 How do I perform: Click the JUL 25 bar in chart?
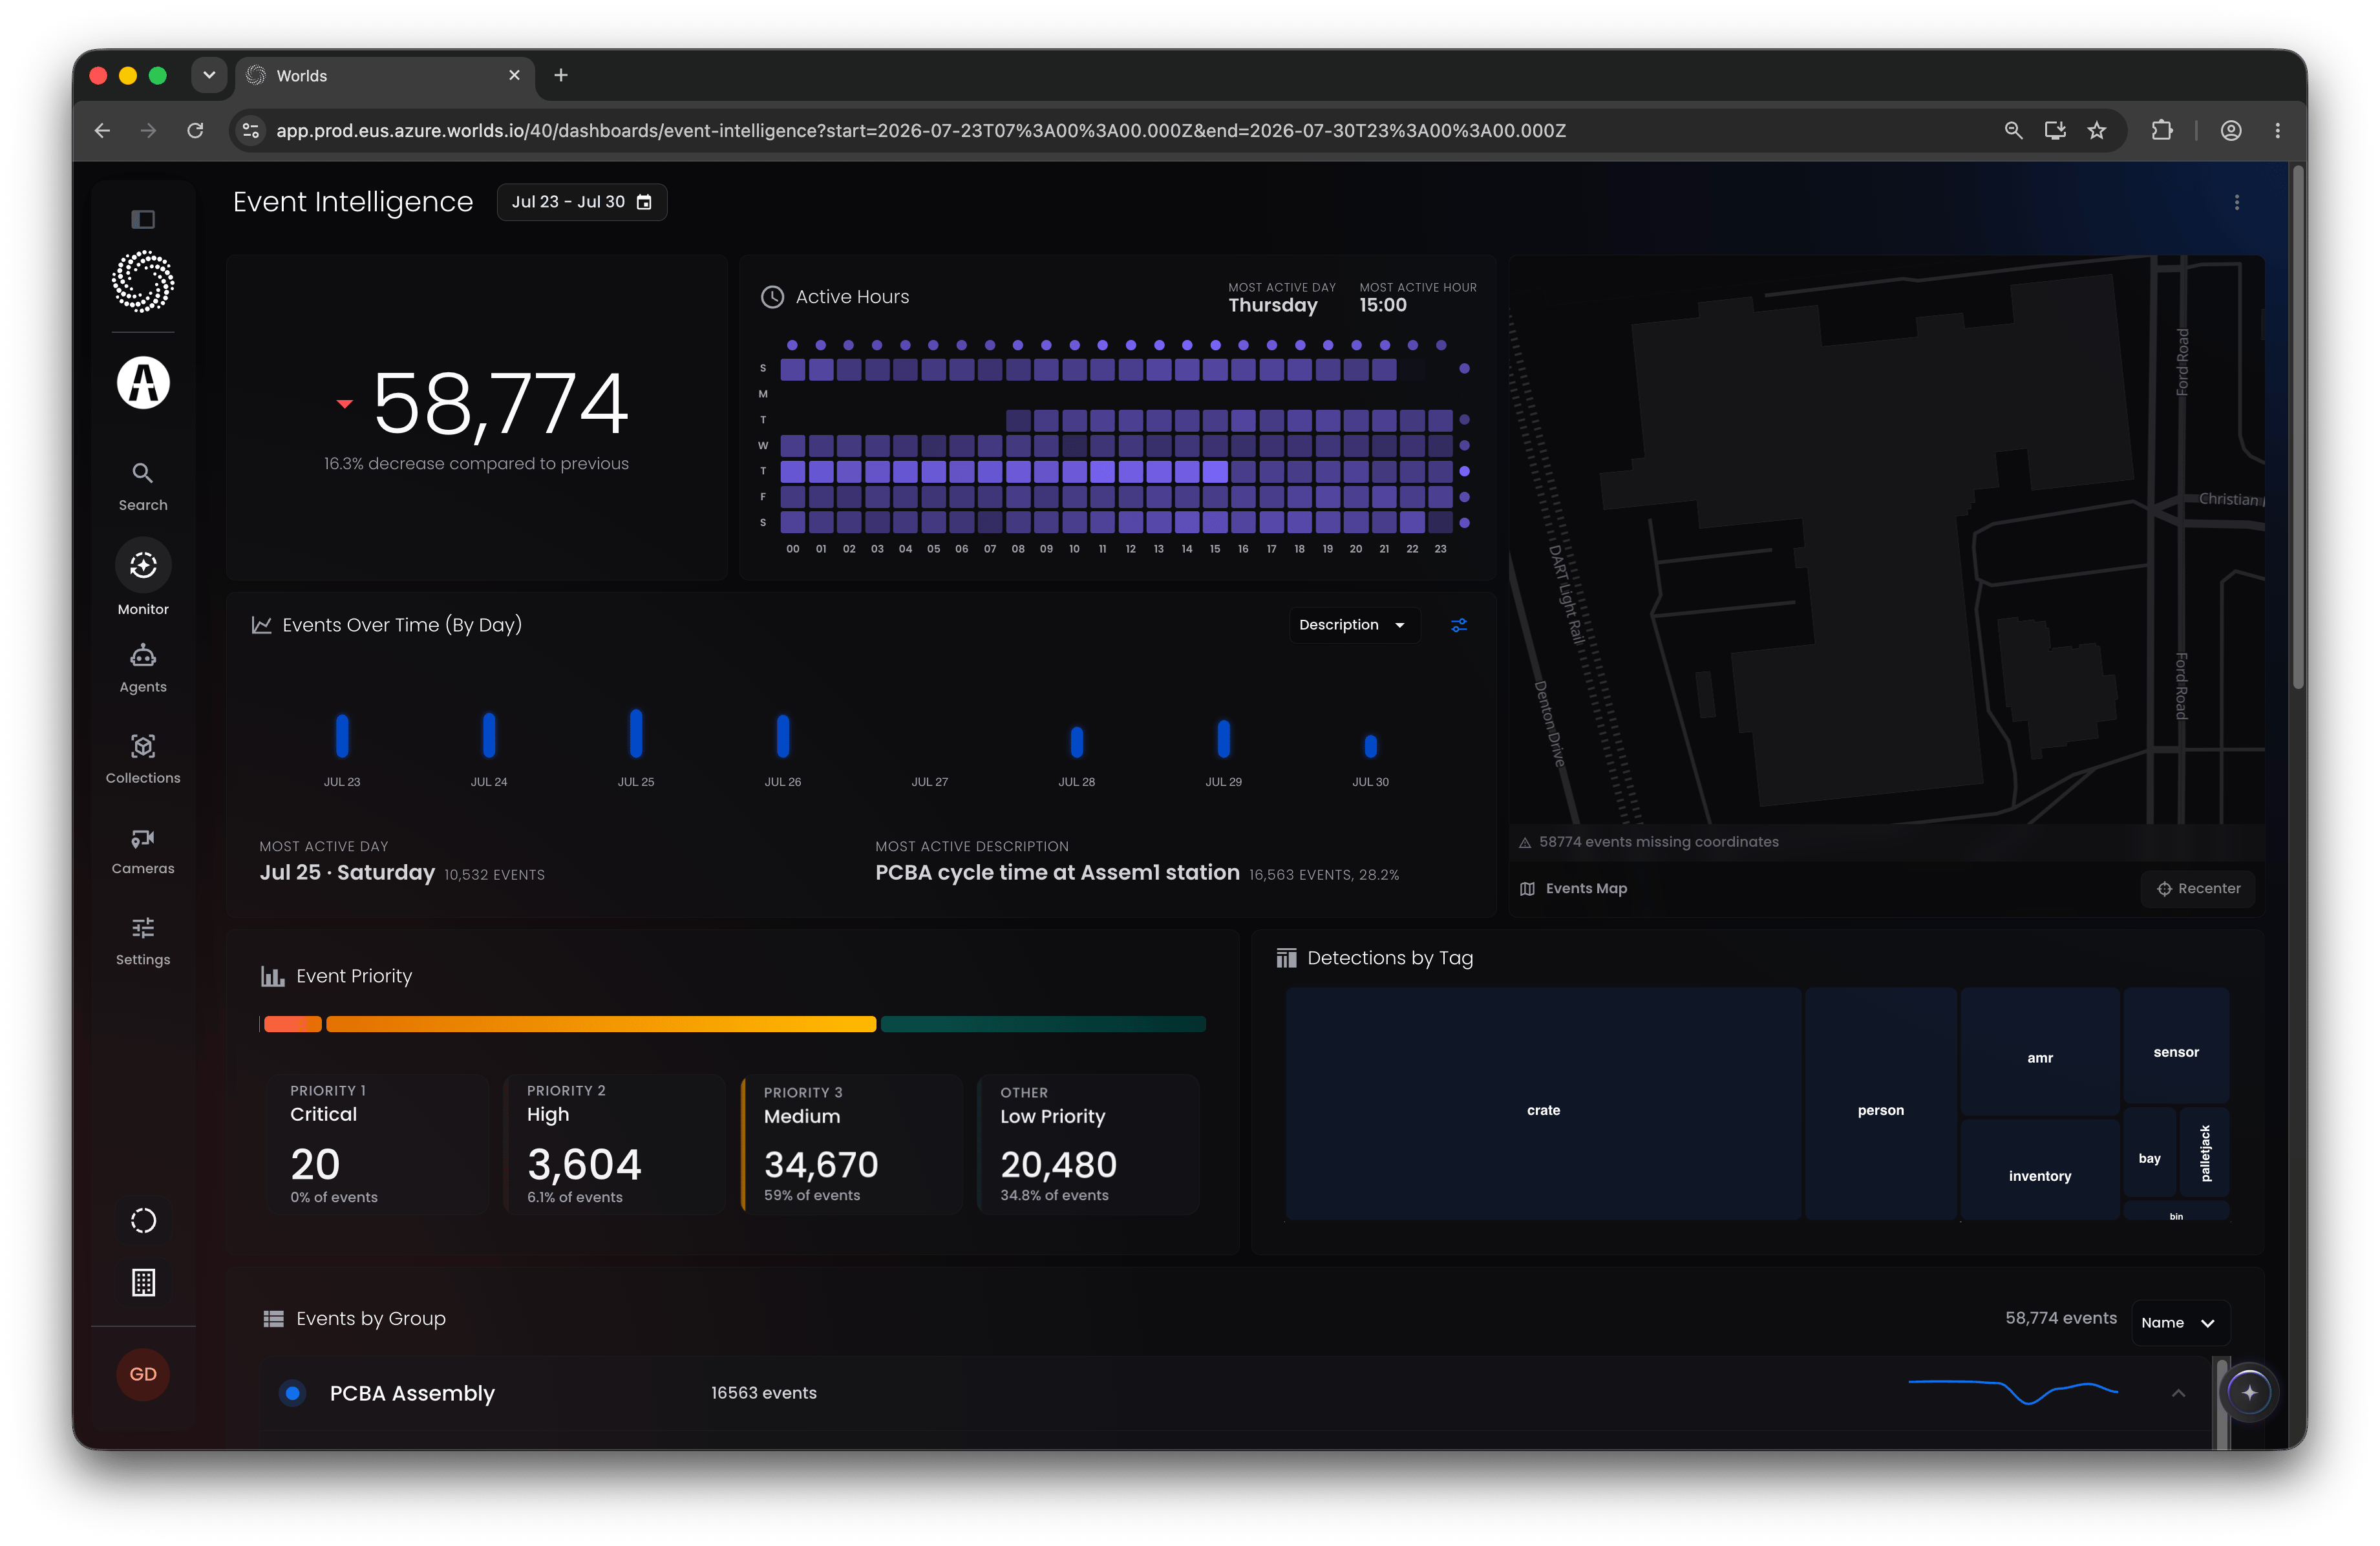pos(636,733)
